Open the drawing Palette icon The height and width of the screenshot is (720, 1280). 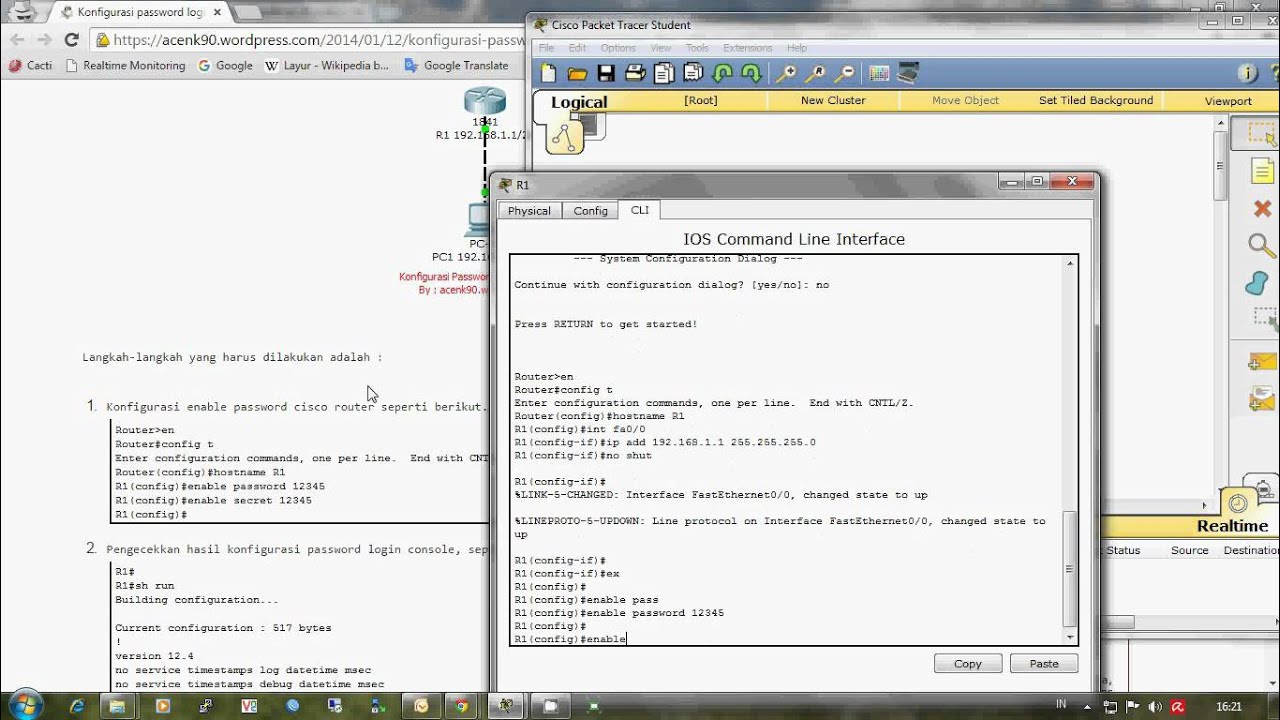click(879, 73)
